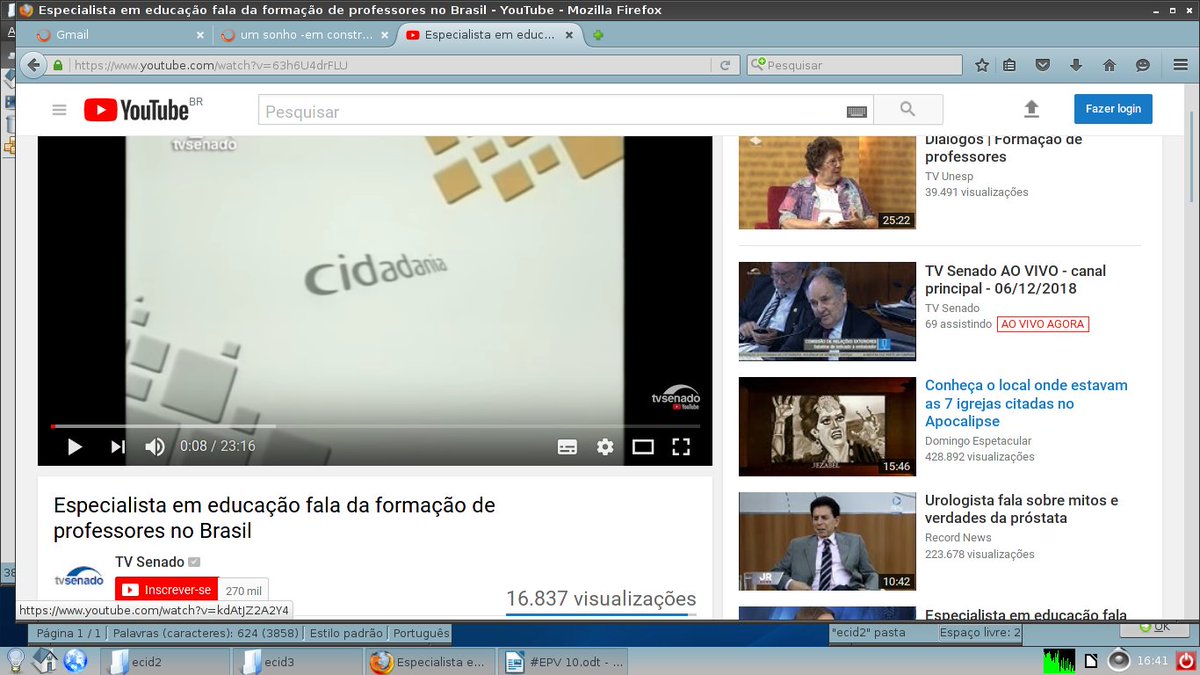The image size is (1200, 675).
Task: Mute the video volume speaker icon
Action: click(155, 447)
